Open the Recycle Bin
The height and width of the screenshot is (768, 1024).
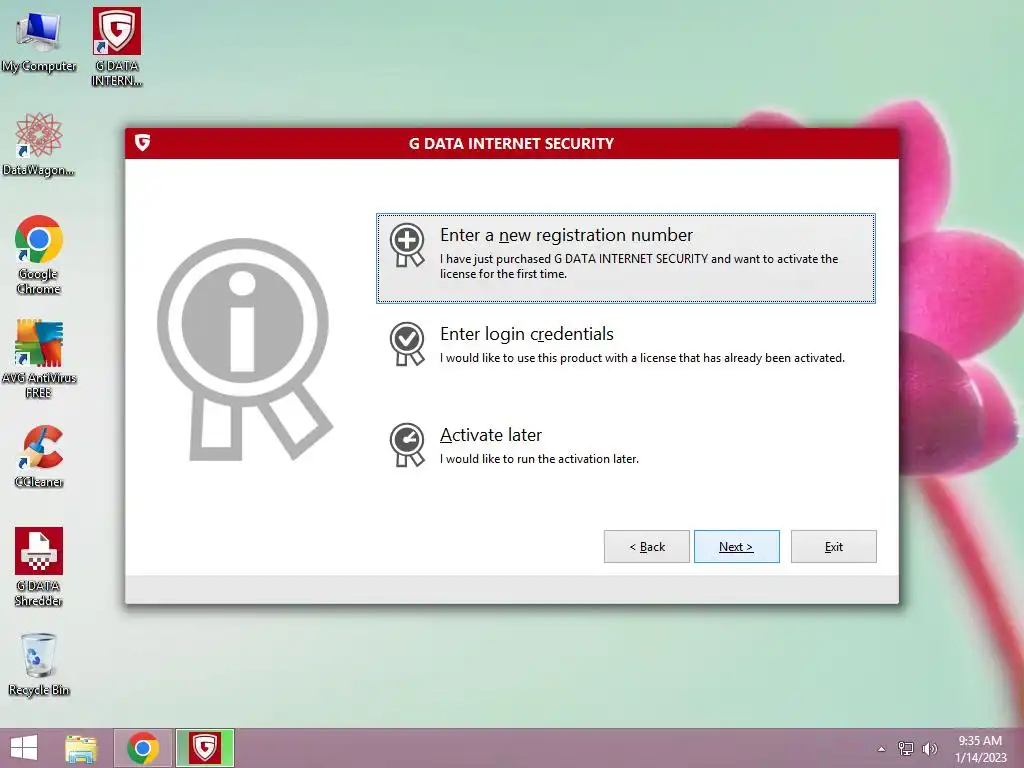click(x=39, y=665)
